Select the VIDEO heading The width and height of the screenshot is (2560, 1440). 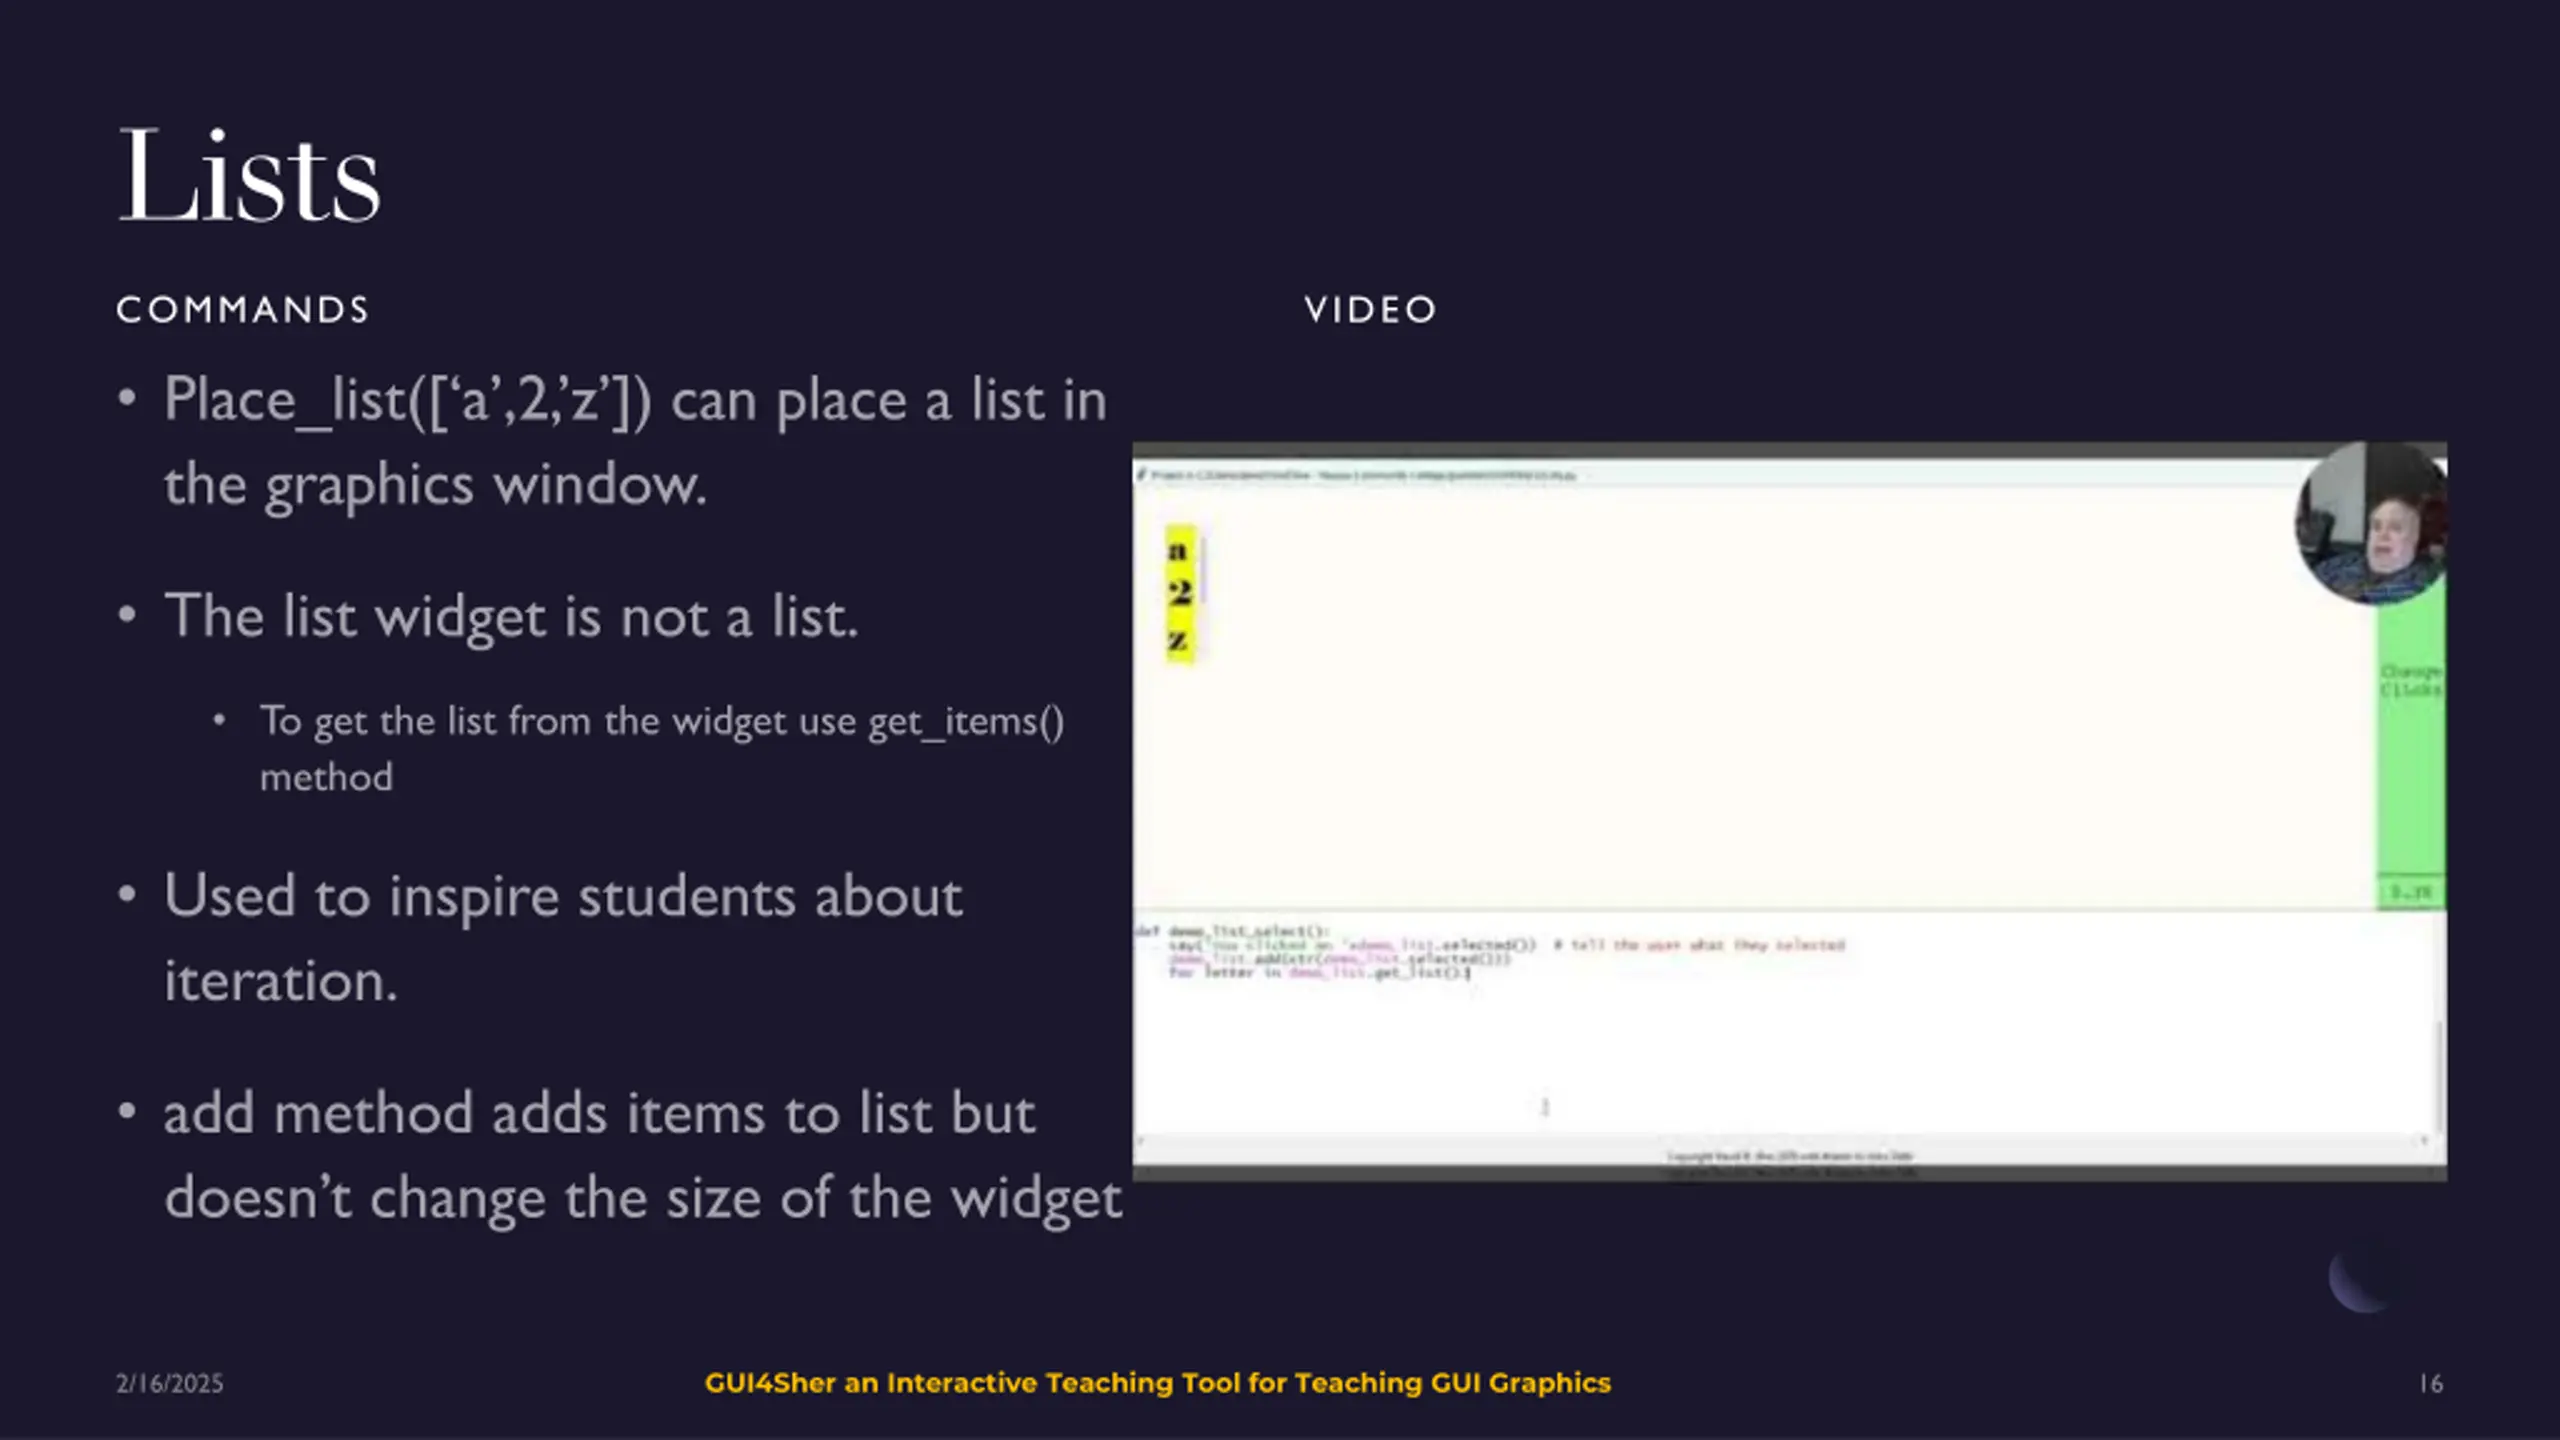(1370, 309)
